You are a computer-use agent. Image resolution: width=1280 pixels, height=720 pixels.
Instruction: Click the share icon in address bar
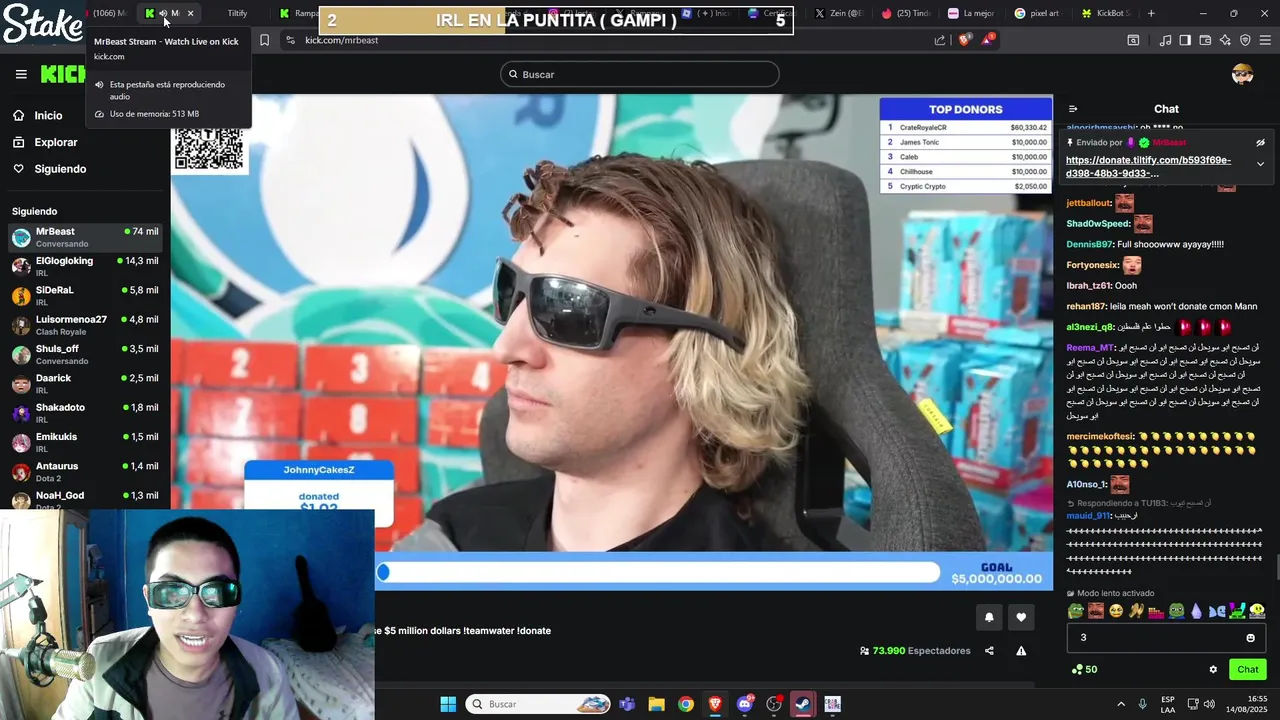[x=940, y=40]
